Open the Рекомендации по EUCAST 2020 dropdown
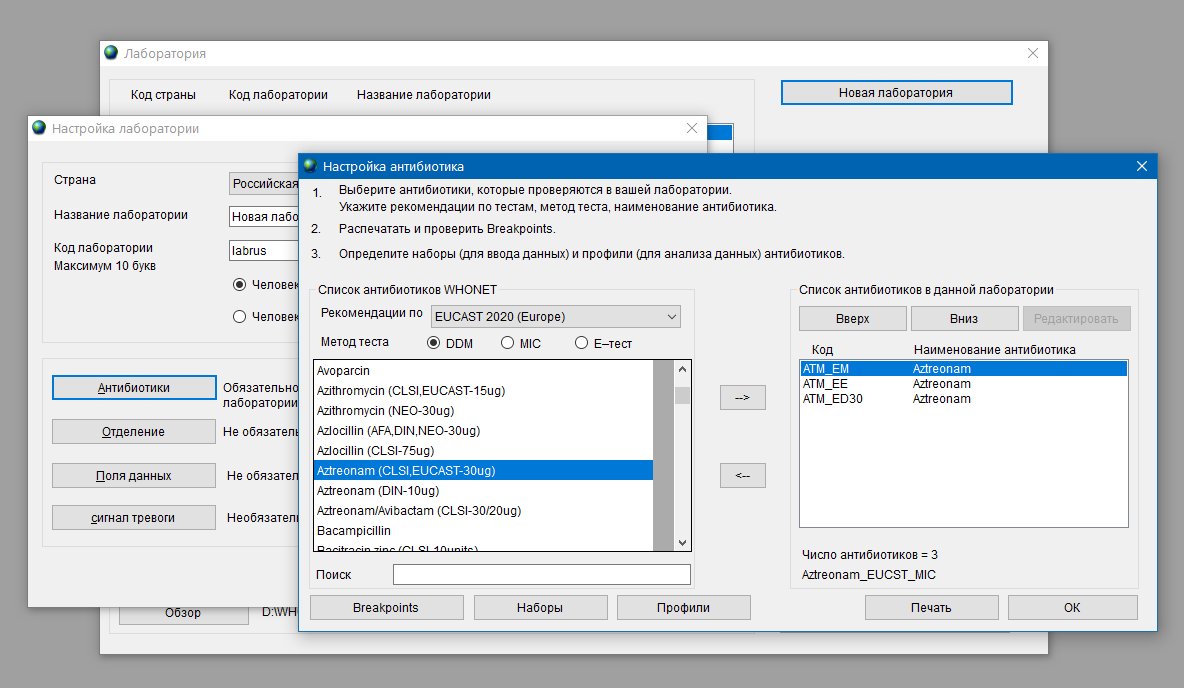This screenshot has height=688, width=1184. tap(556, 316)
